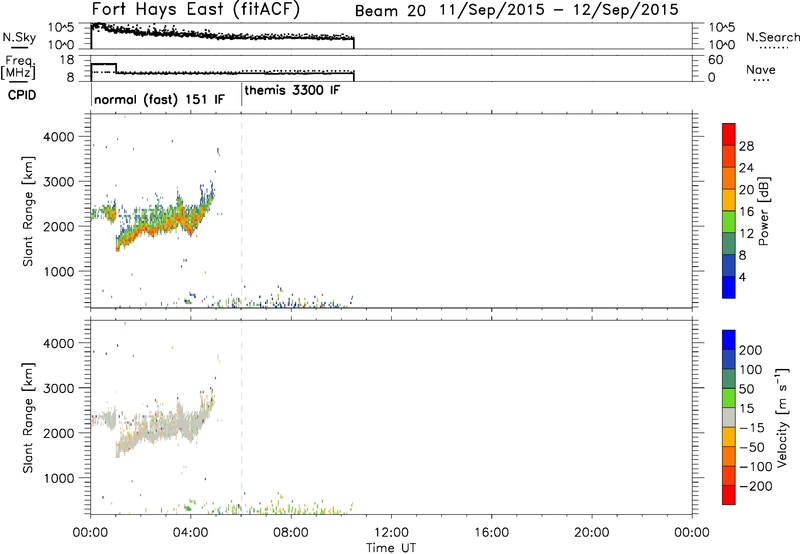Click the 'CPID' label
Screen dimensions: 800x554
[x=22, y=95]
